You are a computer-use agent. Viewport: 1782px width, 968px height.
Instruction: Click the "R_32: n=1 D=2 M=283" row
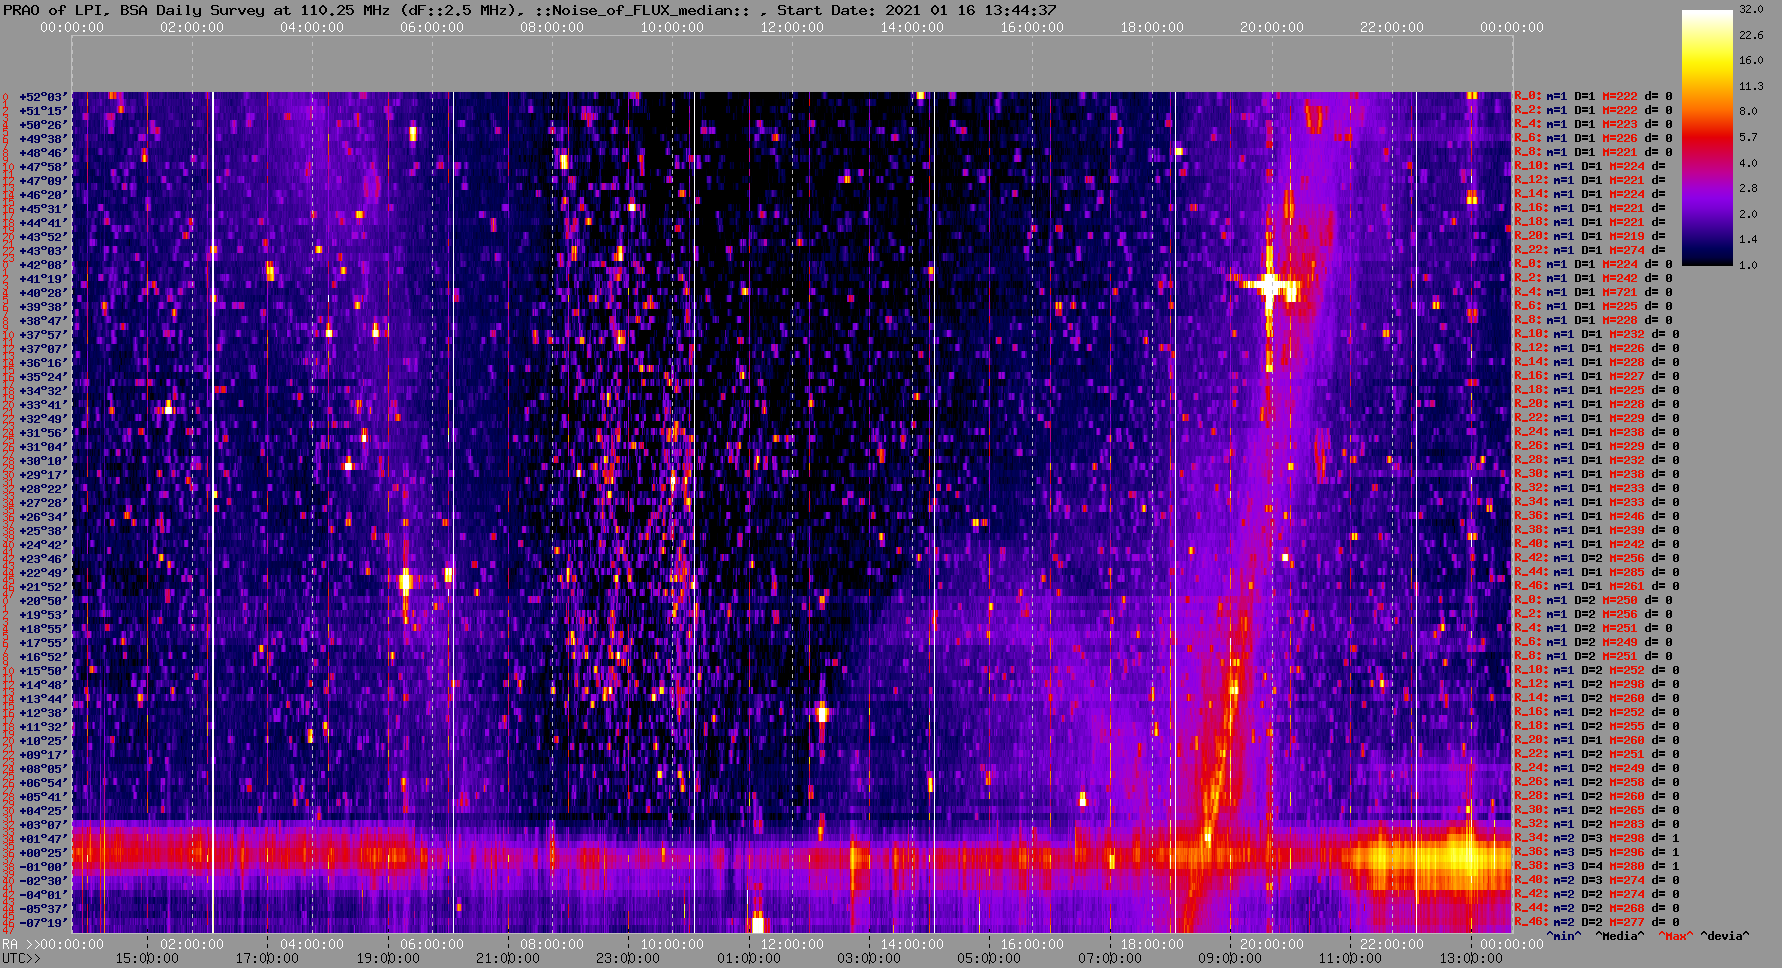coord(1597,825)
